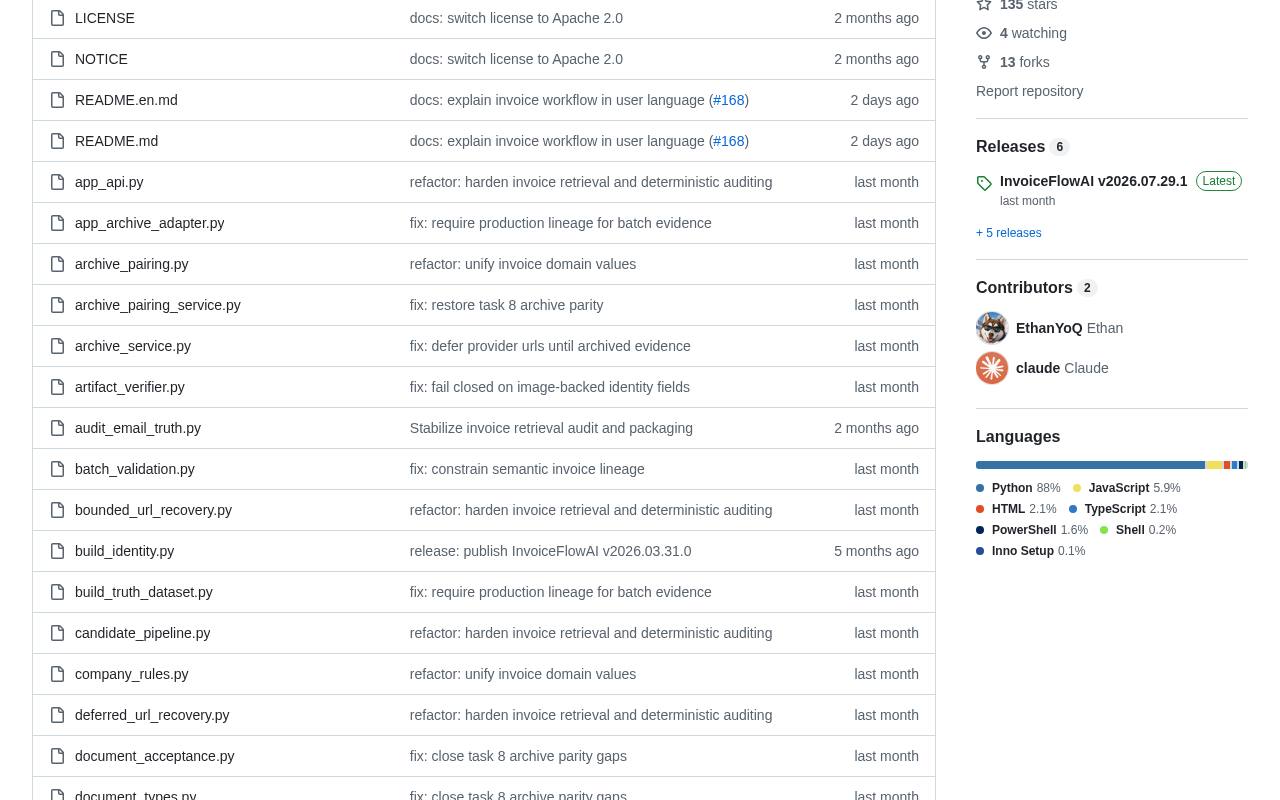Image resolution: width=1280 pixels, height=800 pixels.
Task: Open claude's contributor avatar
Action: (x=992, y=368)
